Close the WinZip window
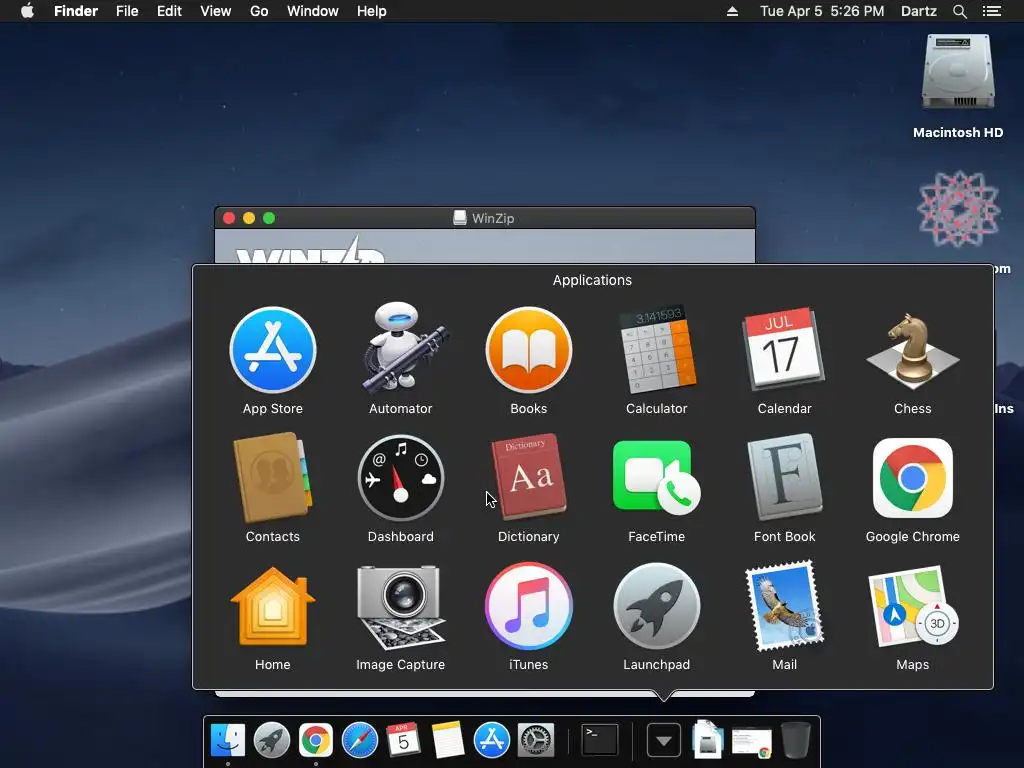Screen dimensions: 1024x768 [229, 218]
